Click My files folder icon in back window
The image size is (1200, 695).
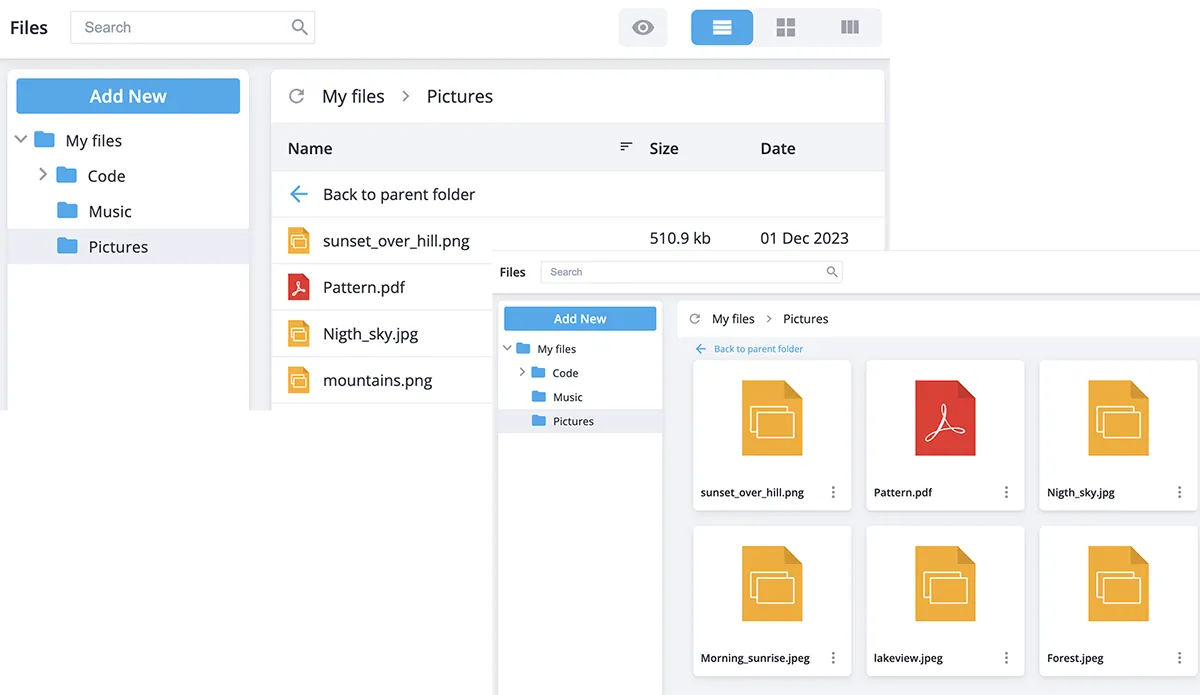pos(44,140)
